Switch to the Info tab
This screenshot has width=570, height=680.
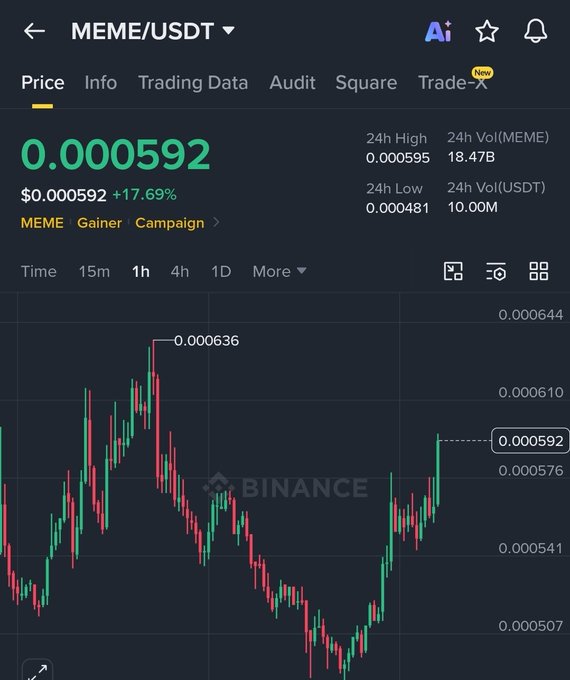[x=101, y=82]
